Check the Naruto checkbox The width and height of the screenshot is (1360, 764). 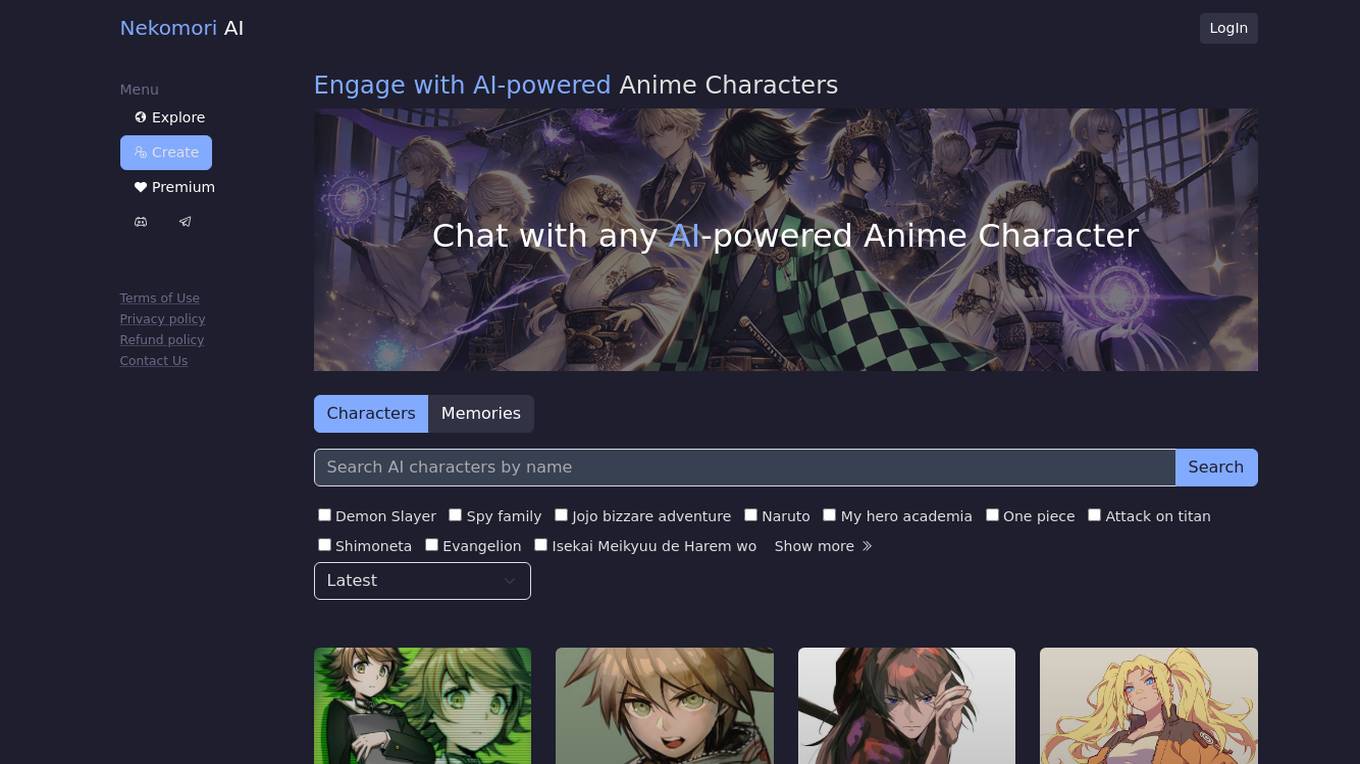pos(750,515)
